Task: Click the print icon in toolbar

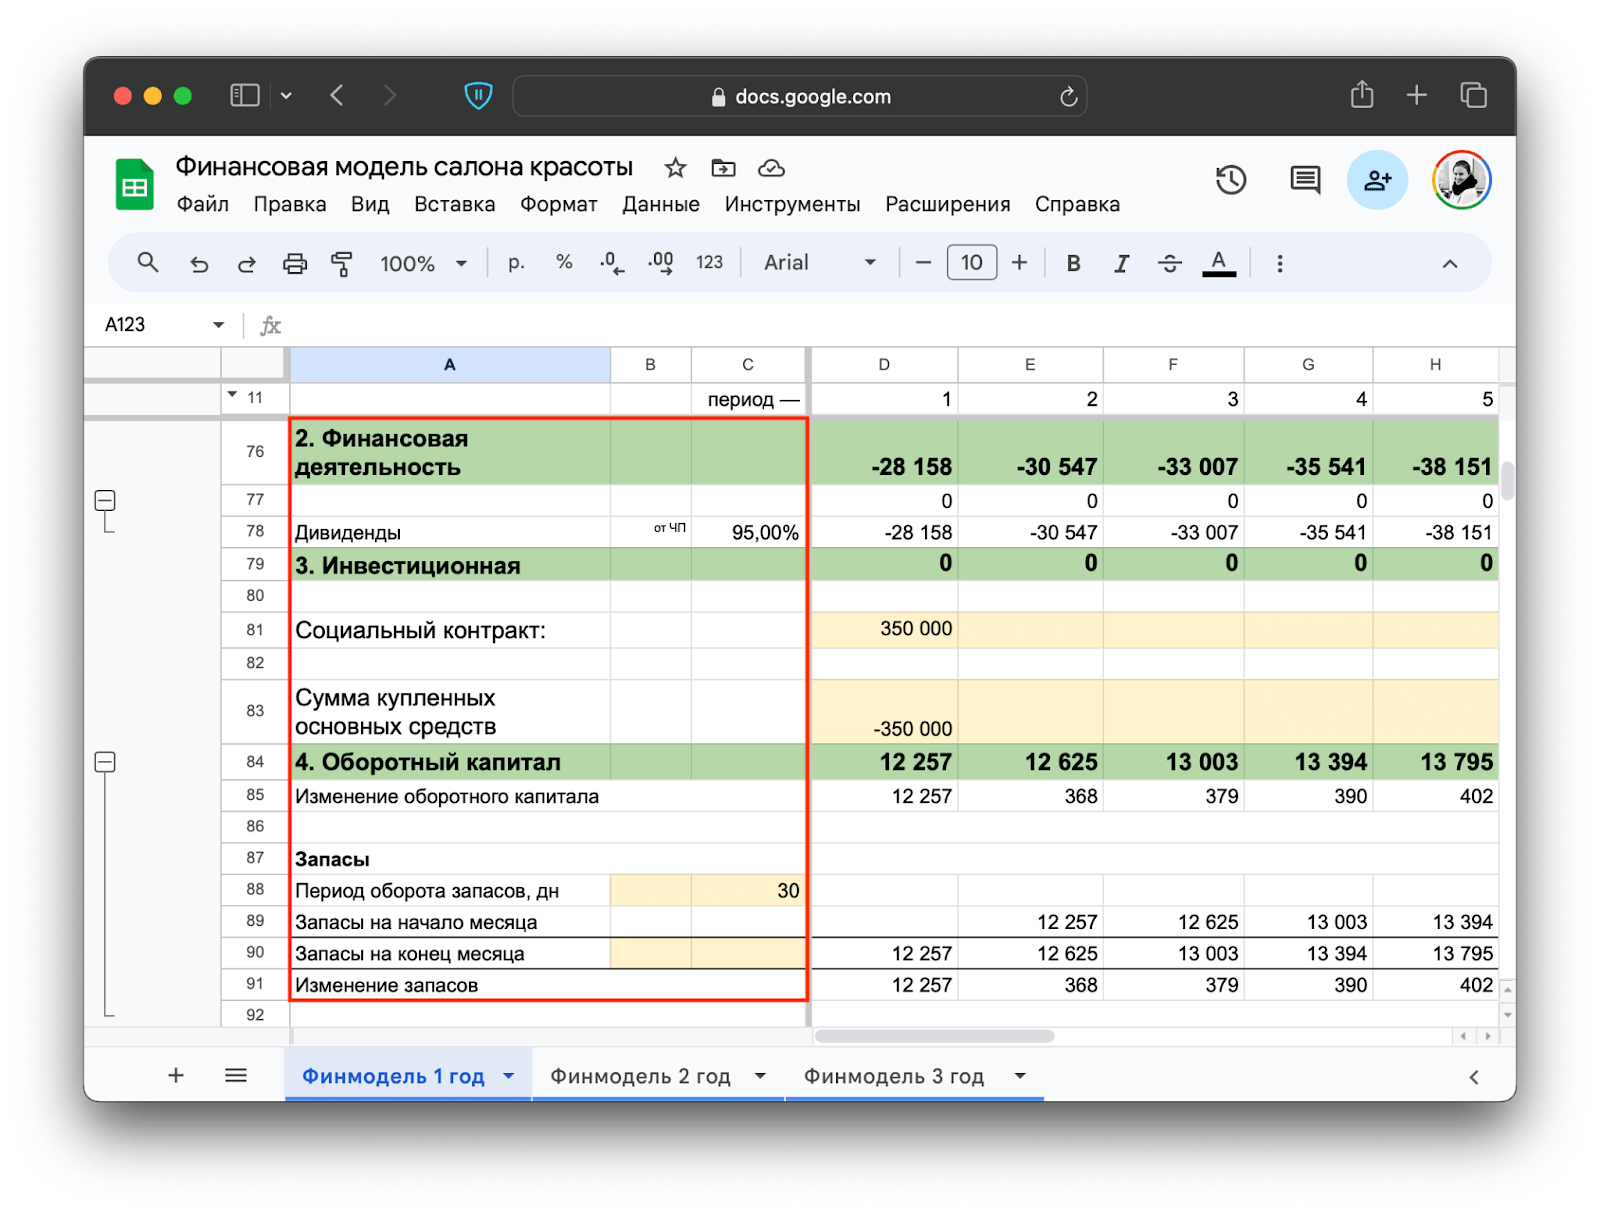Action: 294,264
